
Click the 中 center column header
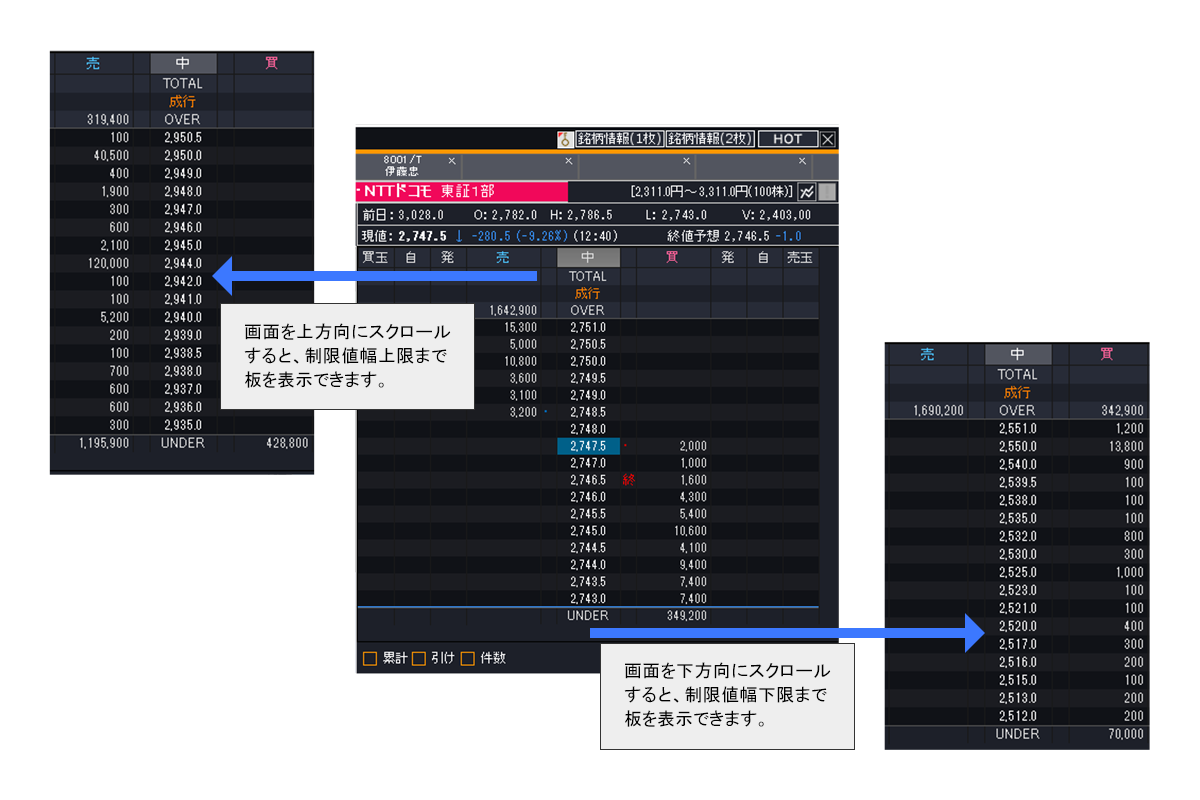click(x=587, y=258)
